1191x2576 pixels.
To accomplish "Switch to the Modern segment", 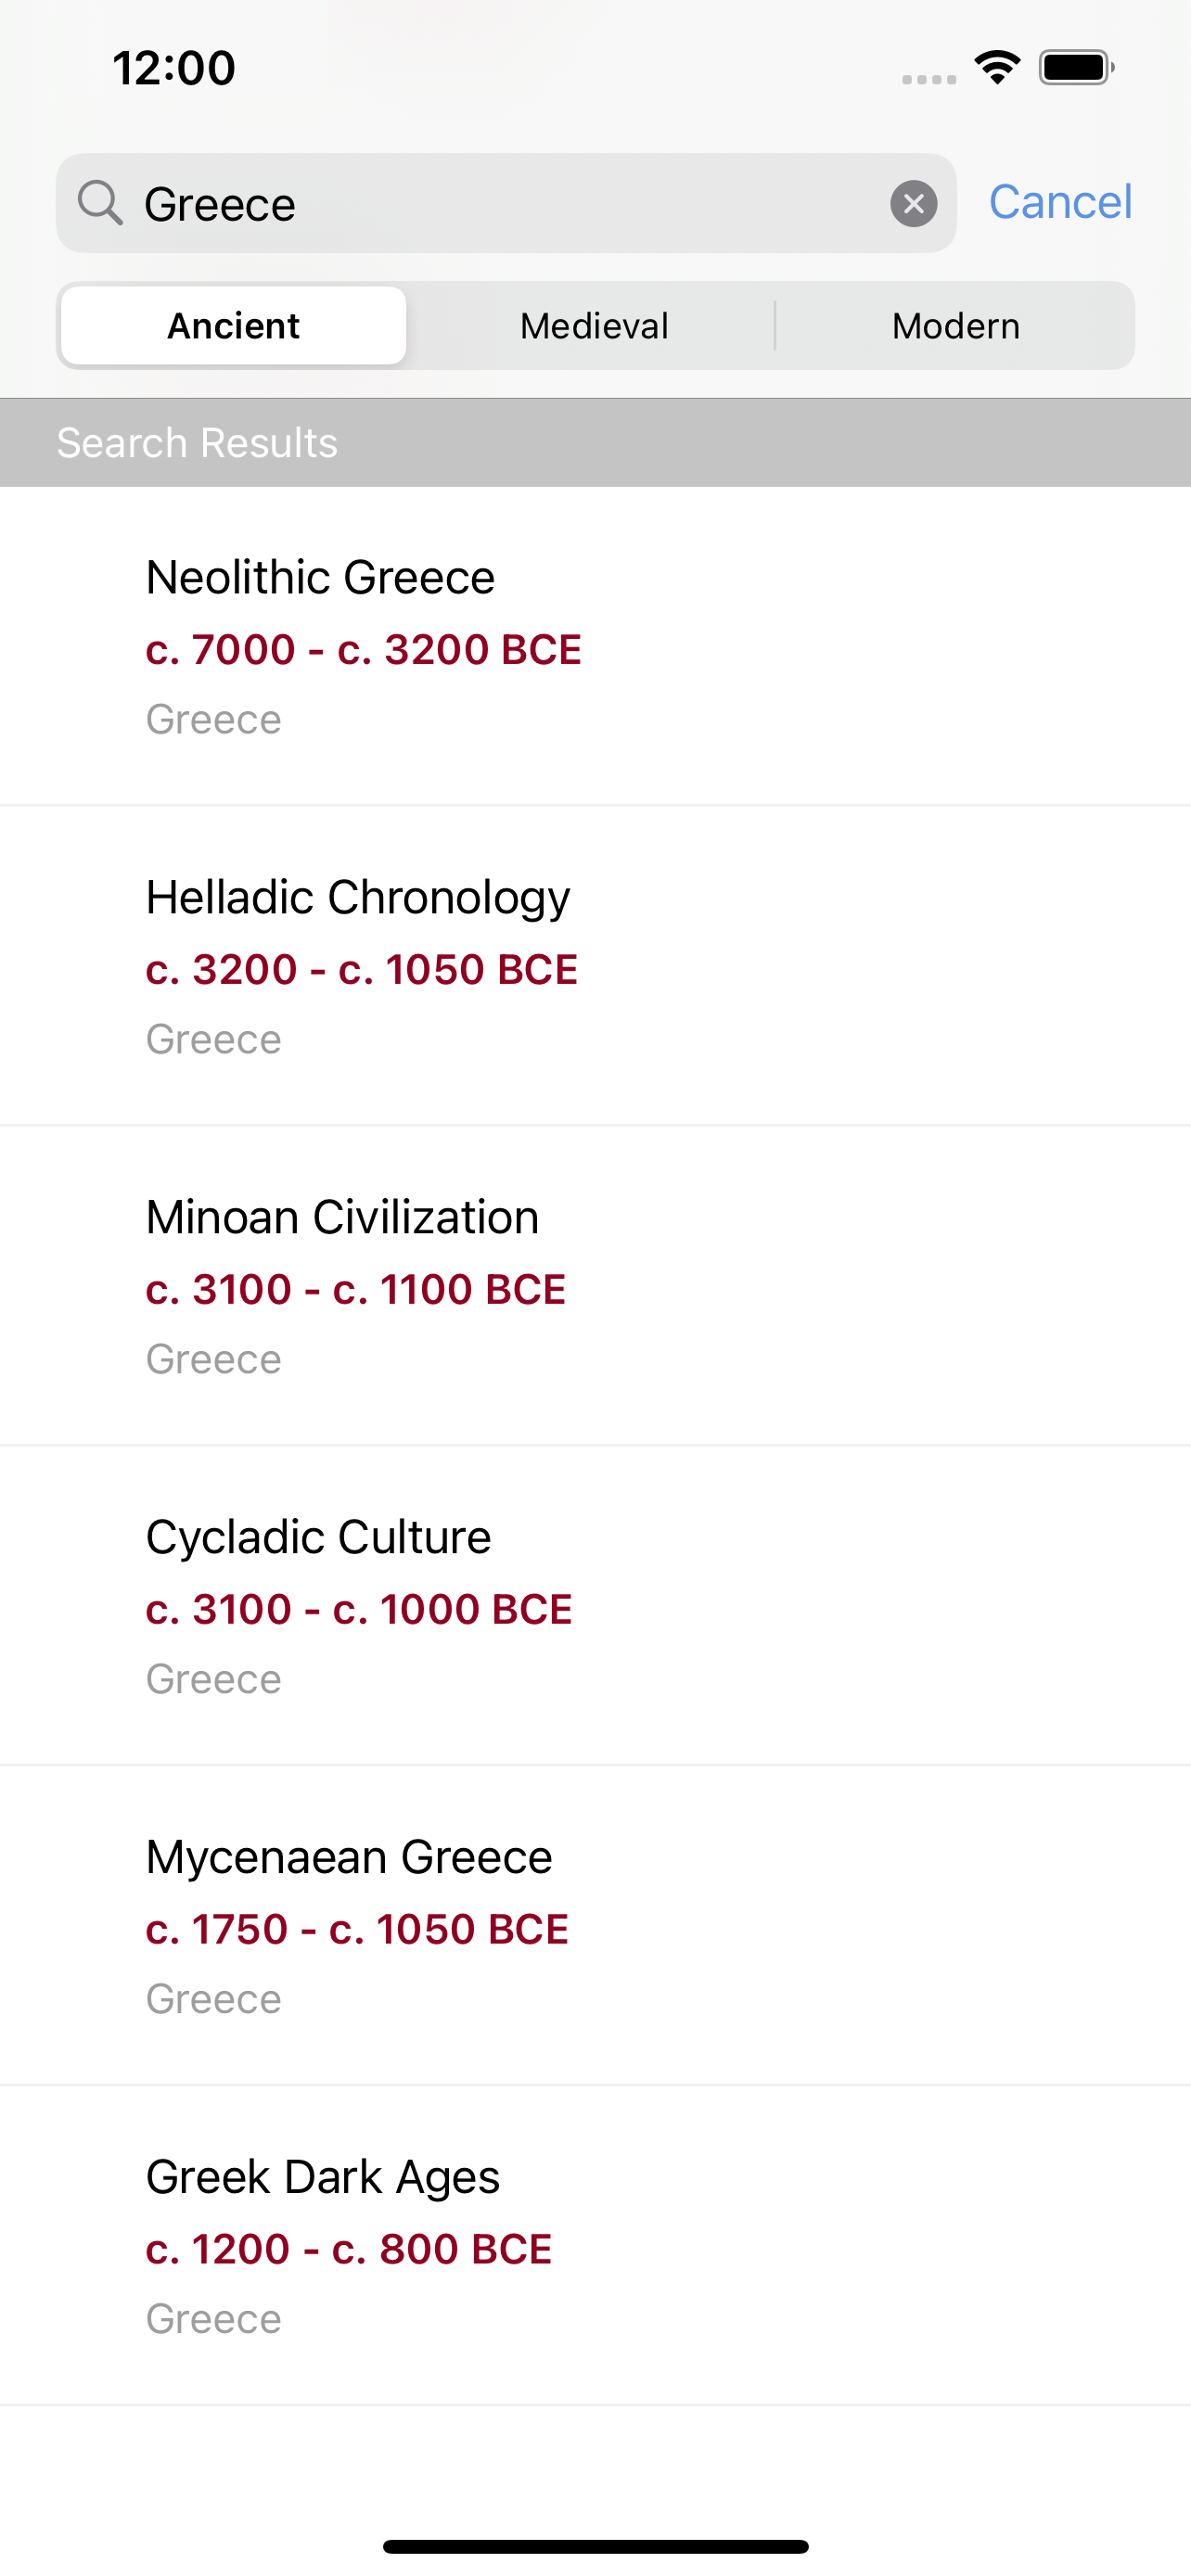I will click(955, 326).
